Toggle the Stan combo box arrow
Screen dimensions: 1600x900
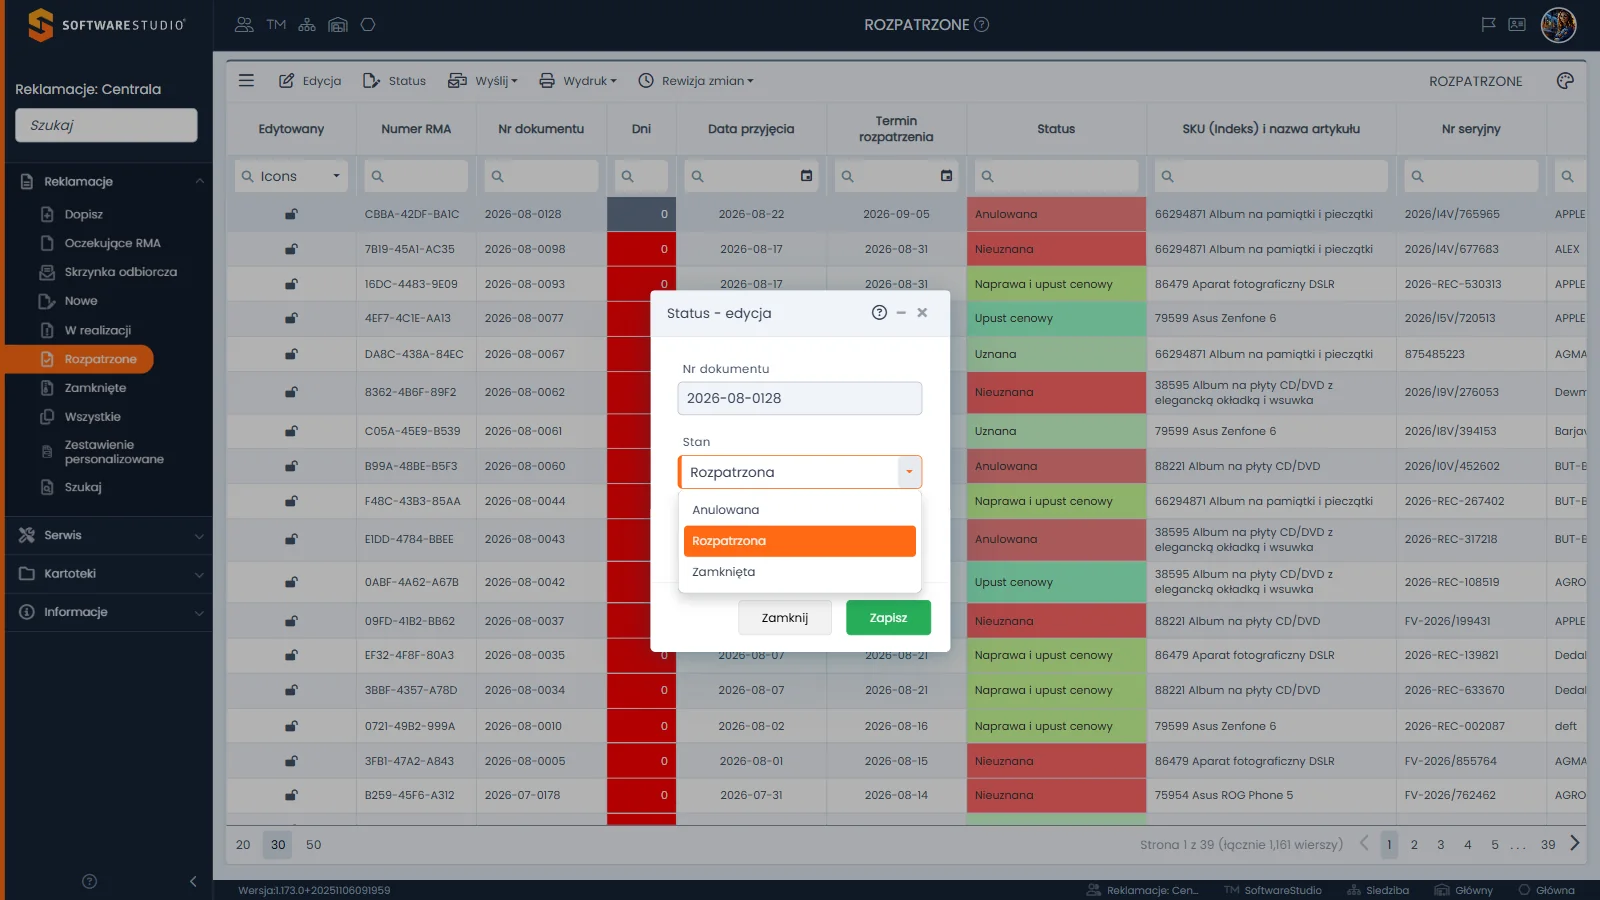(909, 472)
